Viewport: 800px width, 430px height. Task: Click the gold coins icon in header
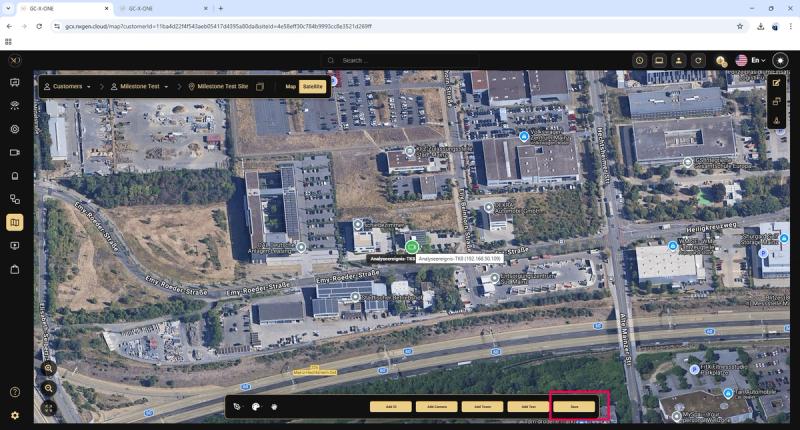coord(720,61)
